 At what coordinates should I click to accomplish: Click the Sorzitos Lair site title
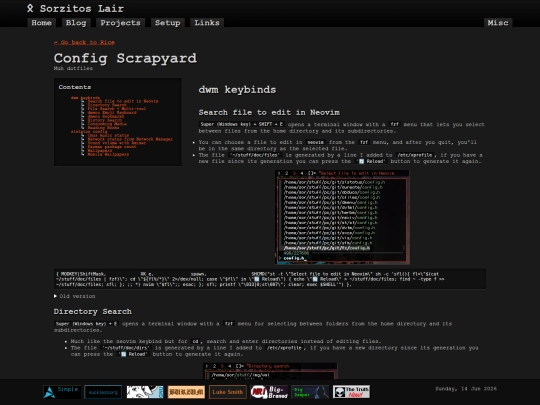click(82, 9)
